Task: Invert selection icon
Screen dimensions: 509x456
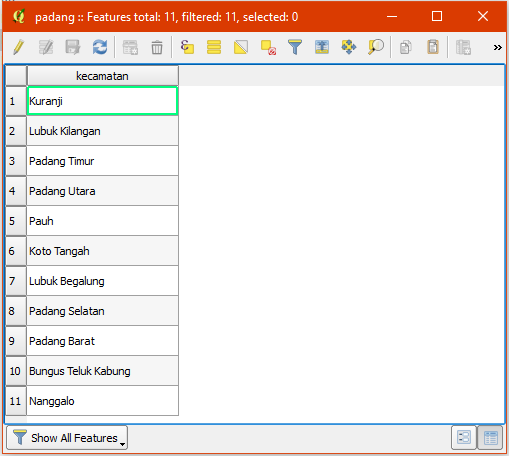Action: coord(241,47)
